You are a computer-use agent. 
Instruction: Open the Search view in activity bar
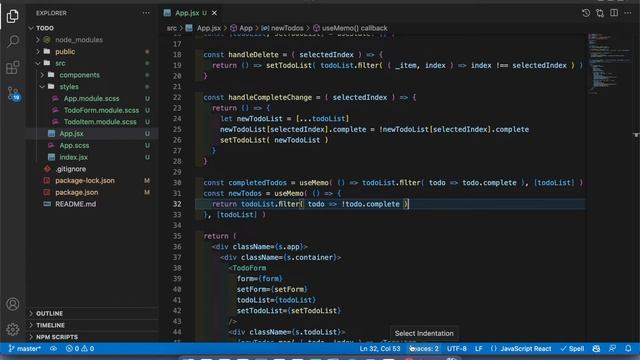[13, 41]
